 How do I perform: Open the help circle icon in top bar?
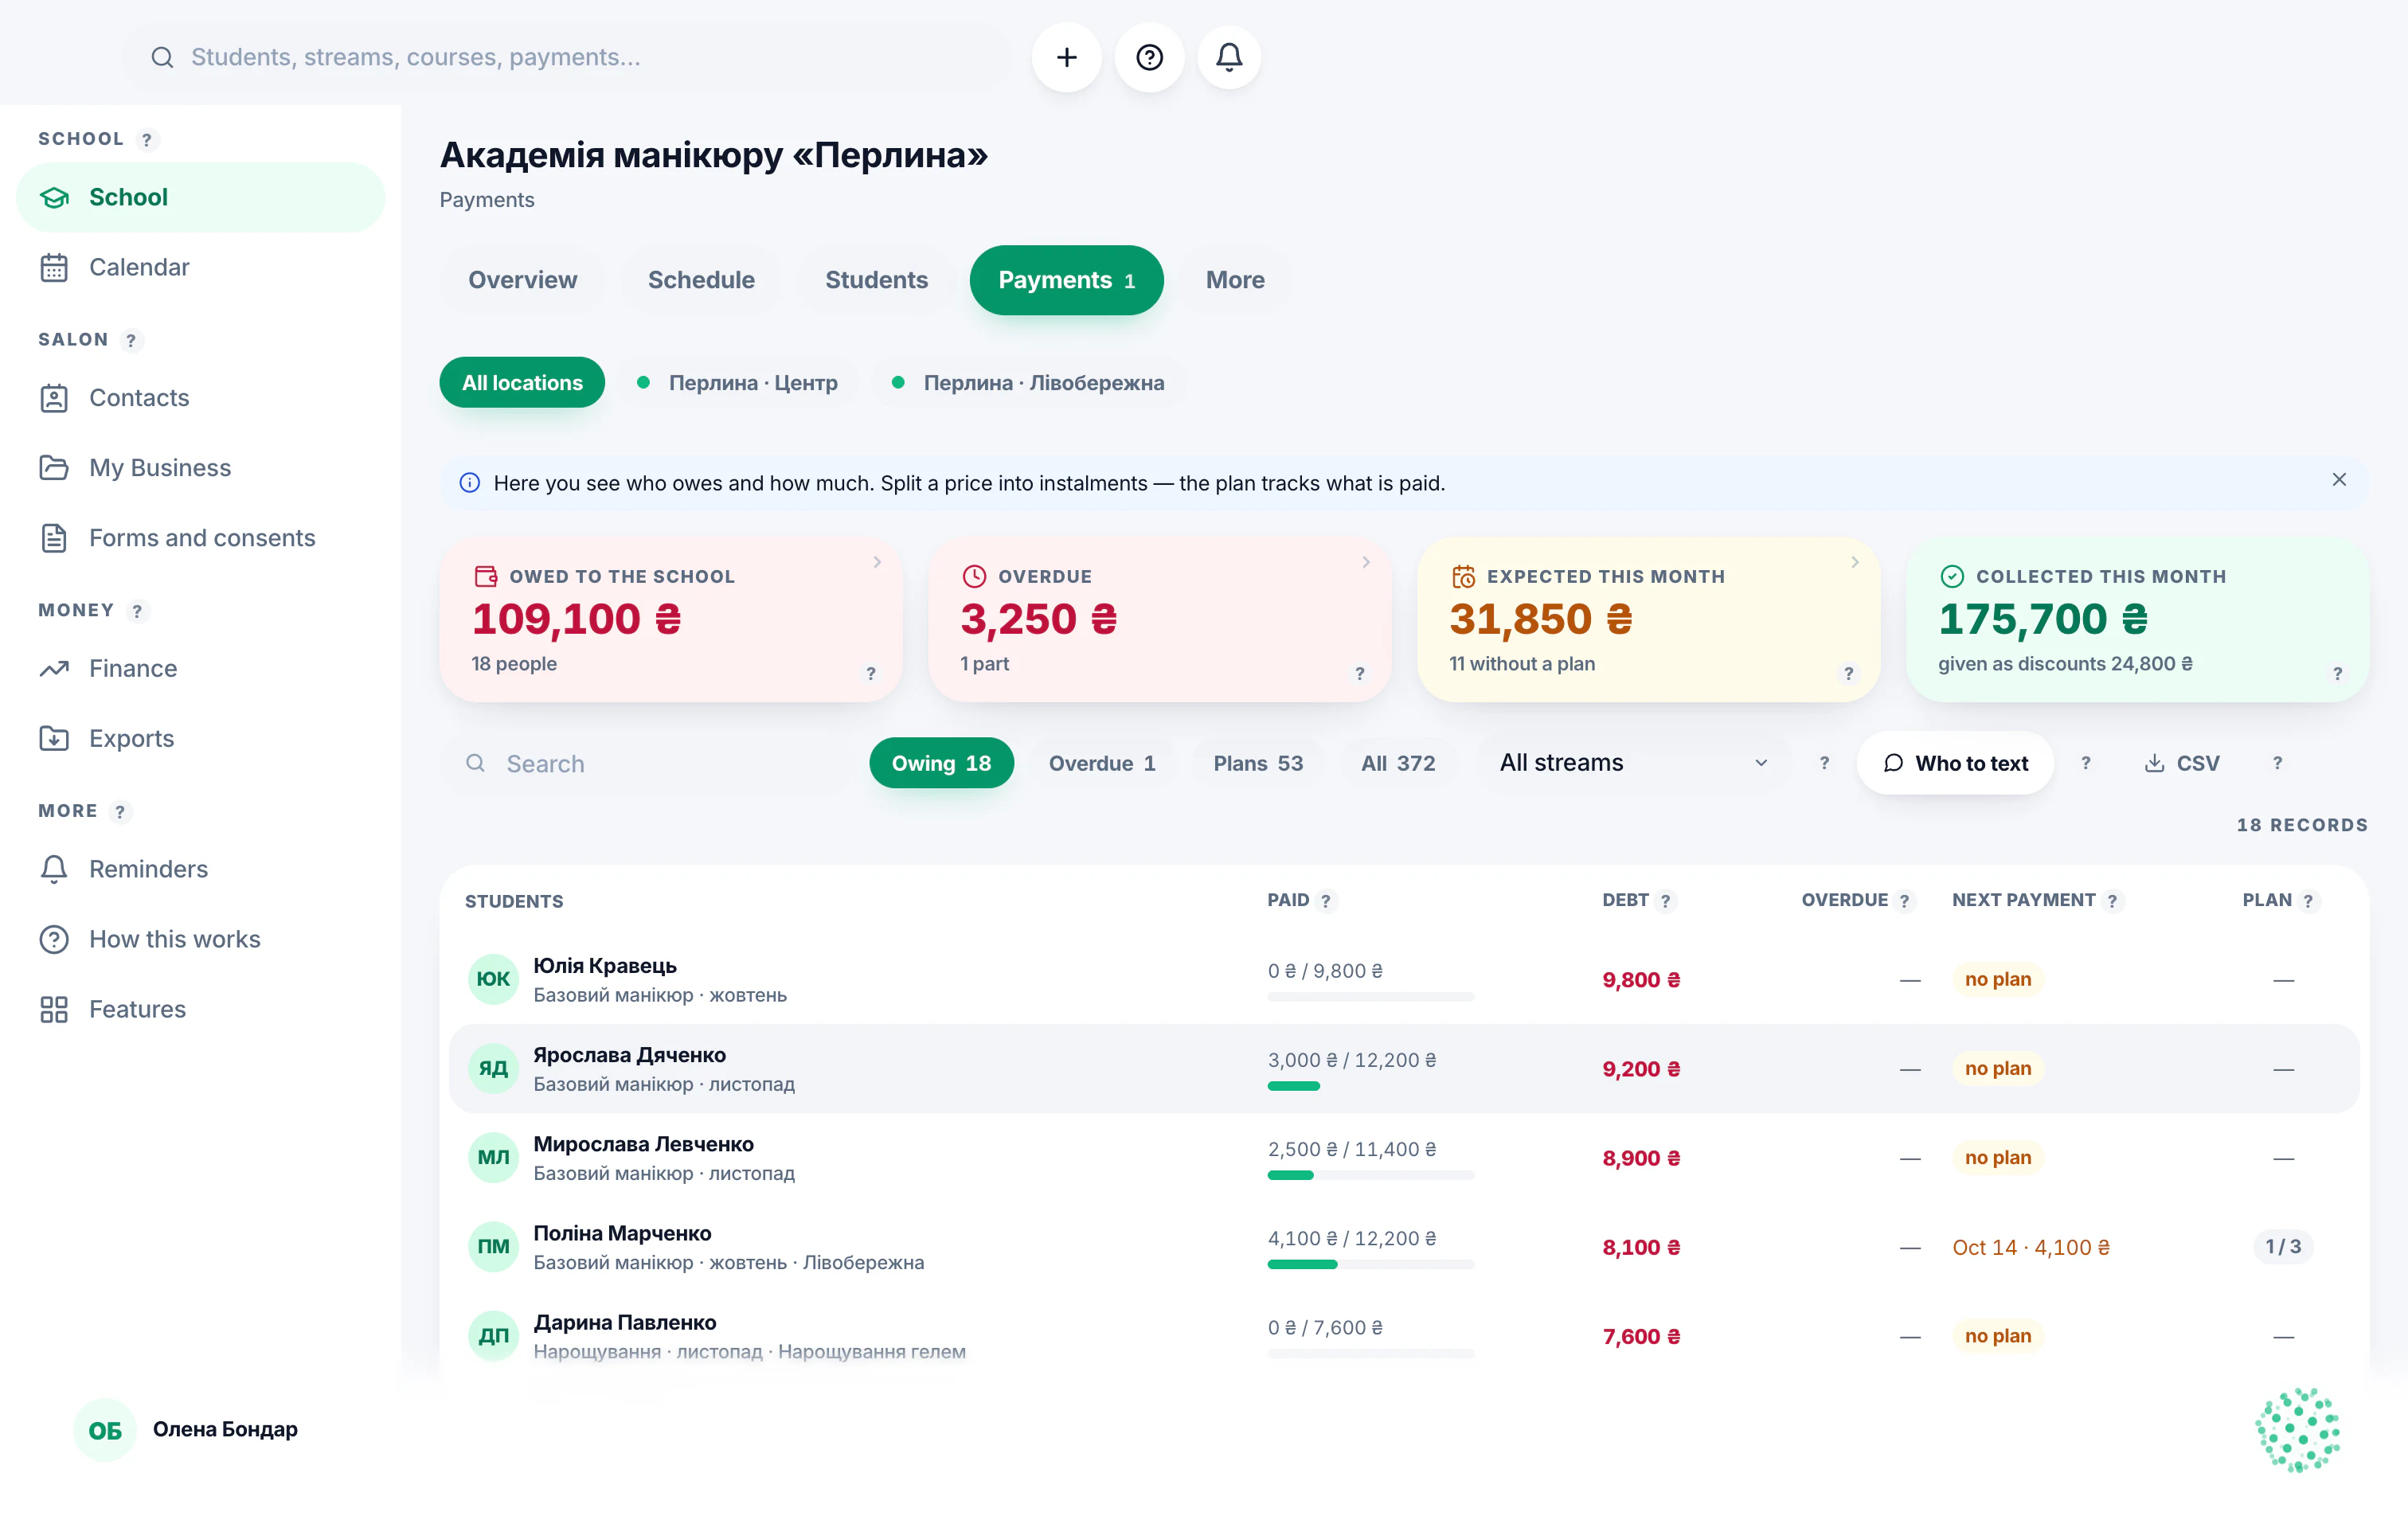pos(1149,57)
